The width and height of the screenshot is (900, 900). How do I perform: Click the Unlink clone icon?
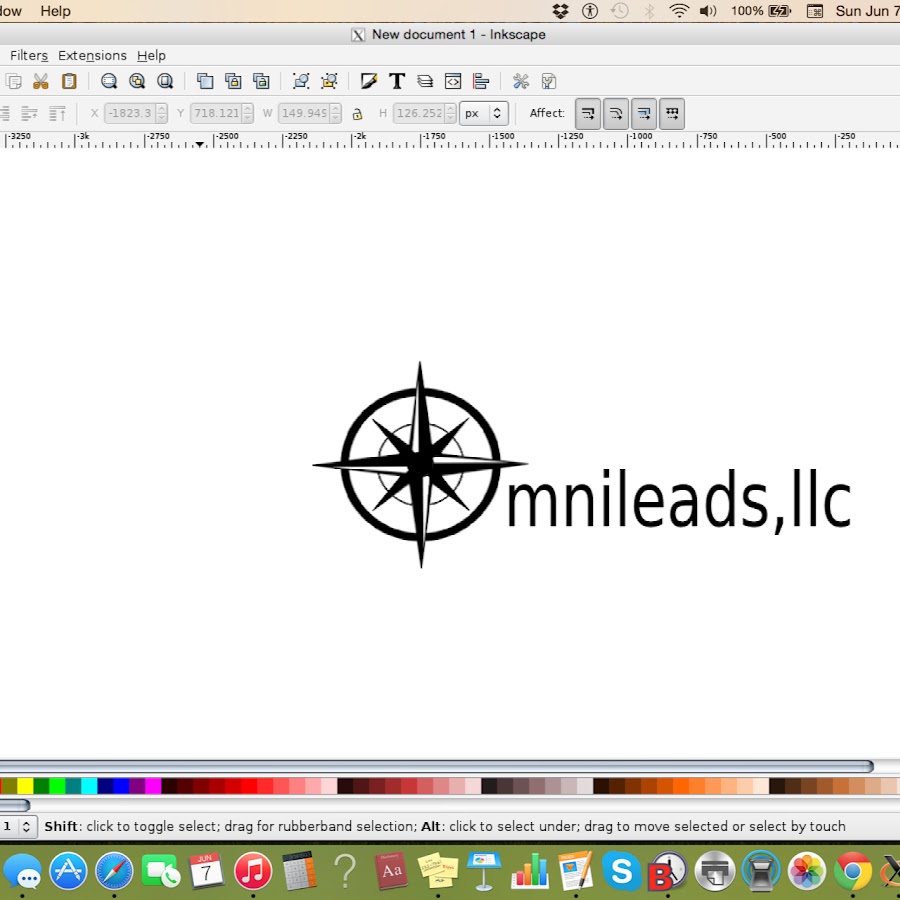coord(261,81)
